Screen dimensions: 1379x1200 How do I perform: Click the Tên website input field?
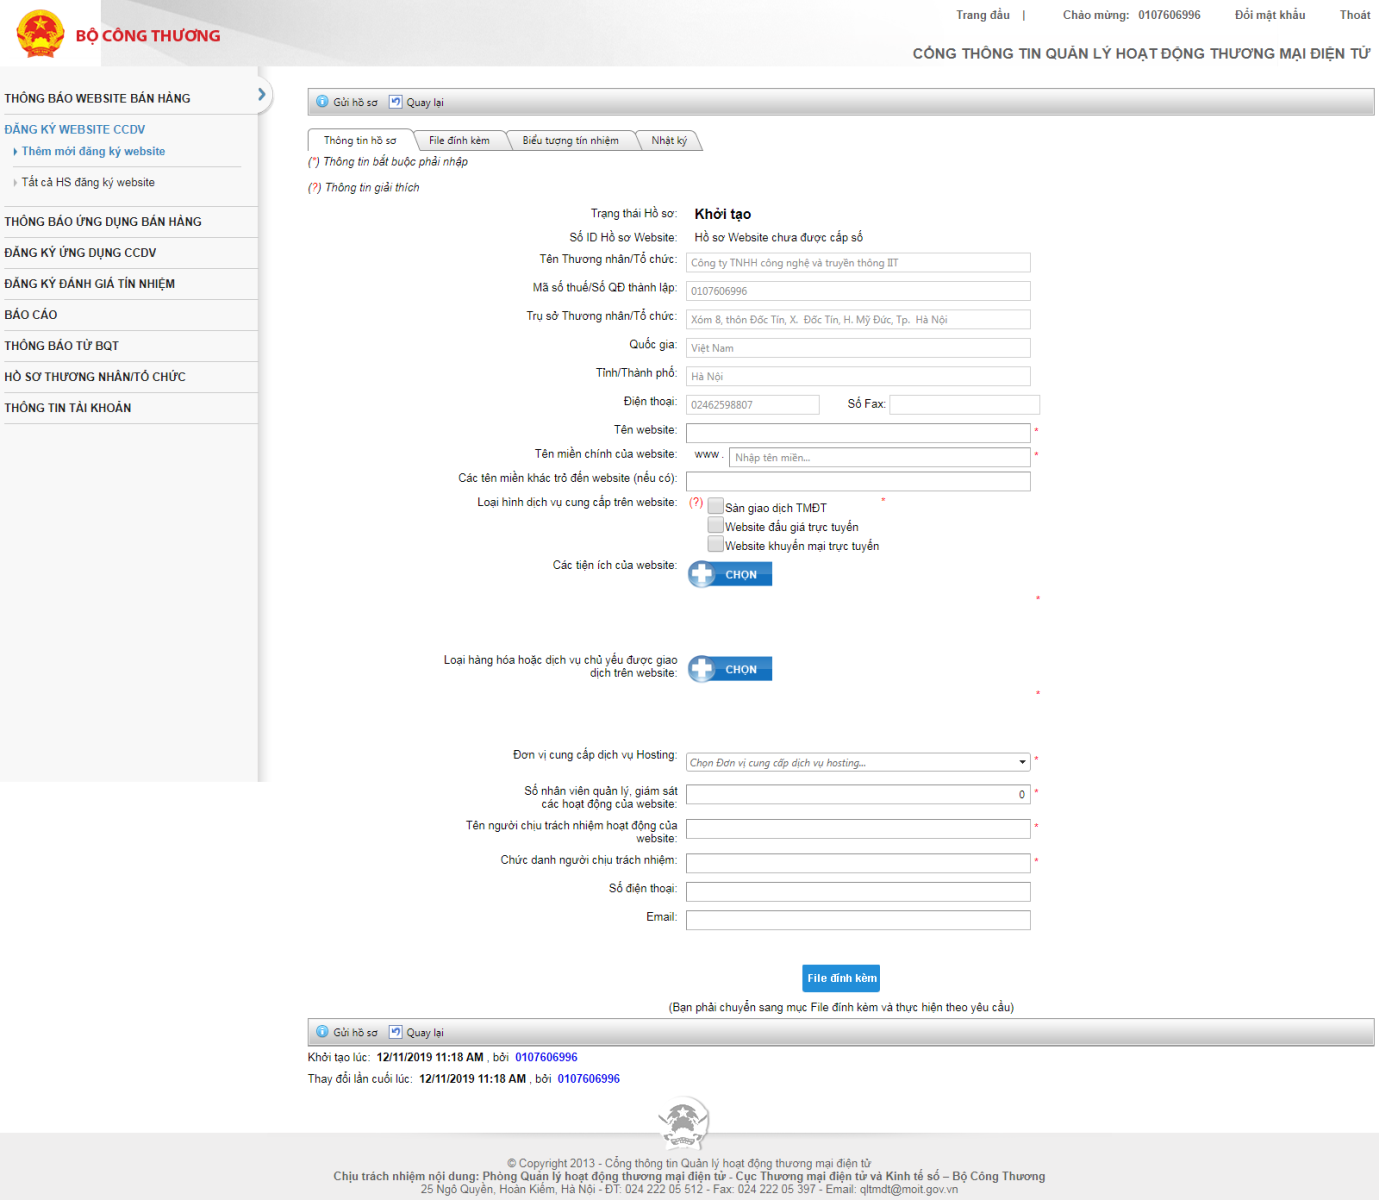coord(857,432)
